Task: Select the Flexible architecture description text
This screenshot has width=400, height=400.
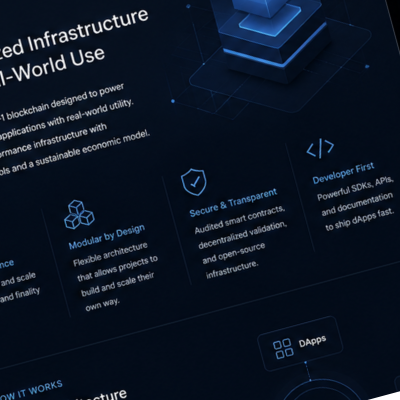Action: 115,277
